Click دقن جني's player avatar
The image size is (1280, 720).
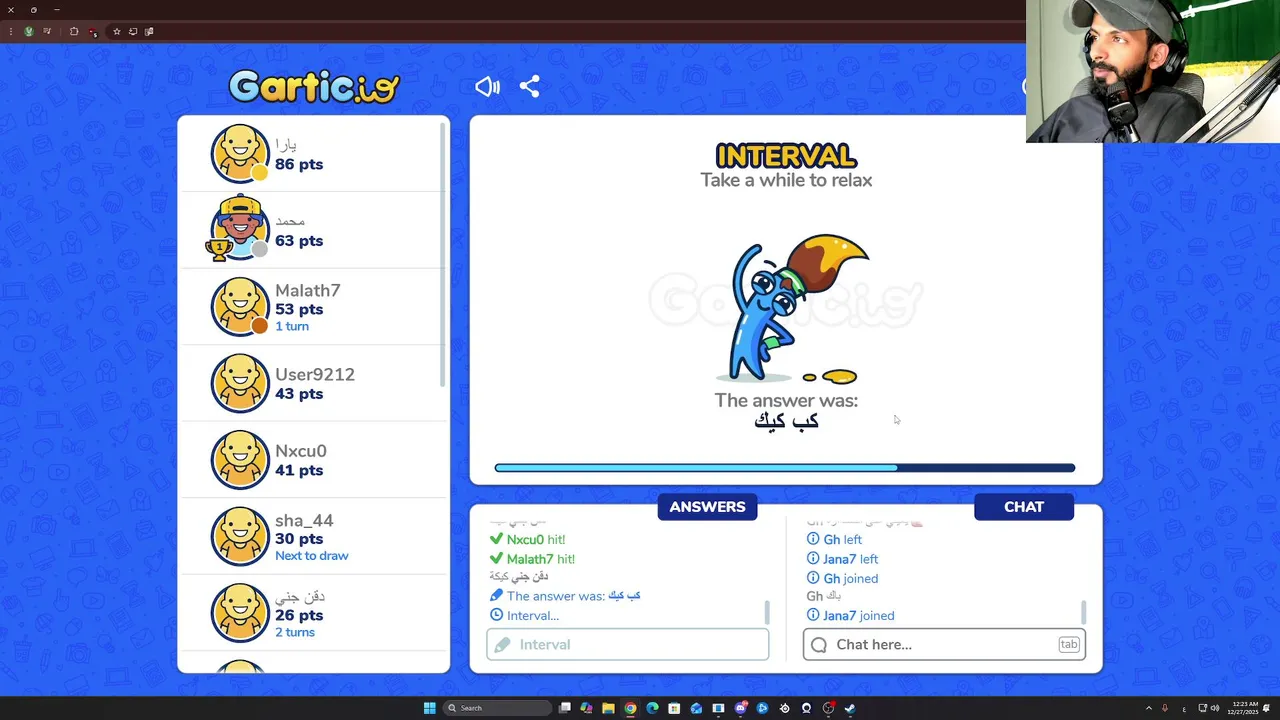[x=240, y=613]
